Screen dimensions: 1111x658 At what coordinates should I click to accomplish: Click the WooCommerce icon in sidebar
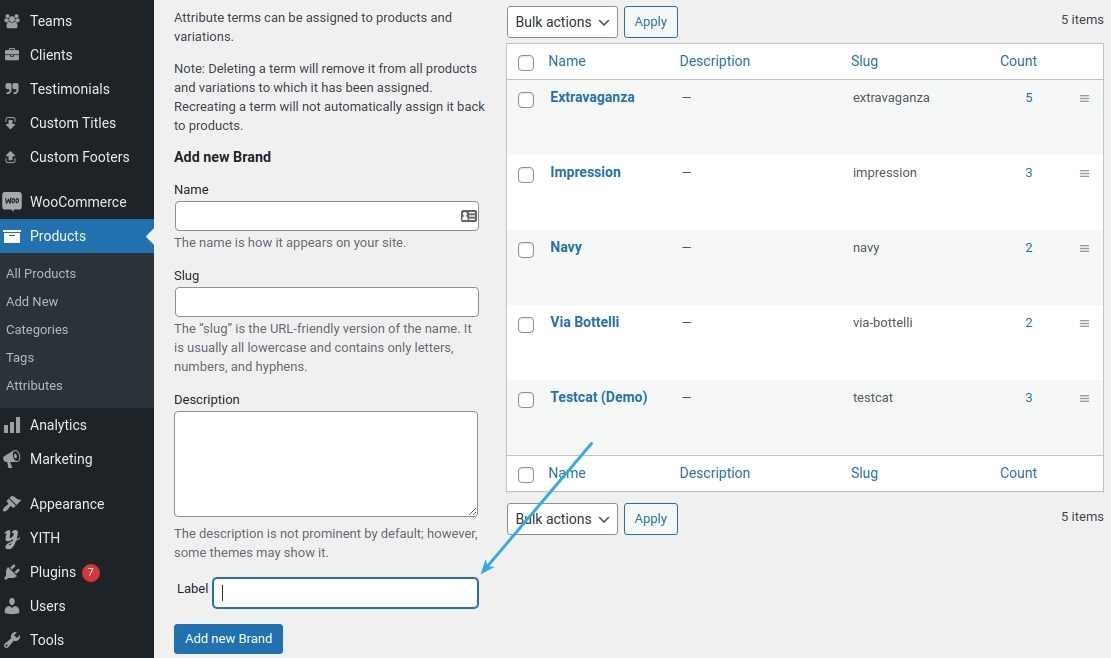coord(12,202)
